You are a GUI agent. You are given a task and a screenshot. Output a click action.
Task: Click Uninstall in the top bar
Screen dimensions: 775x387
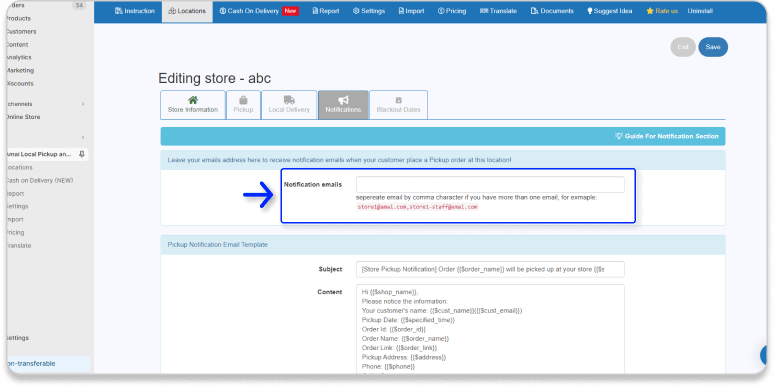tap(700, 11)
